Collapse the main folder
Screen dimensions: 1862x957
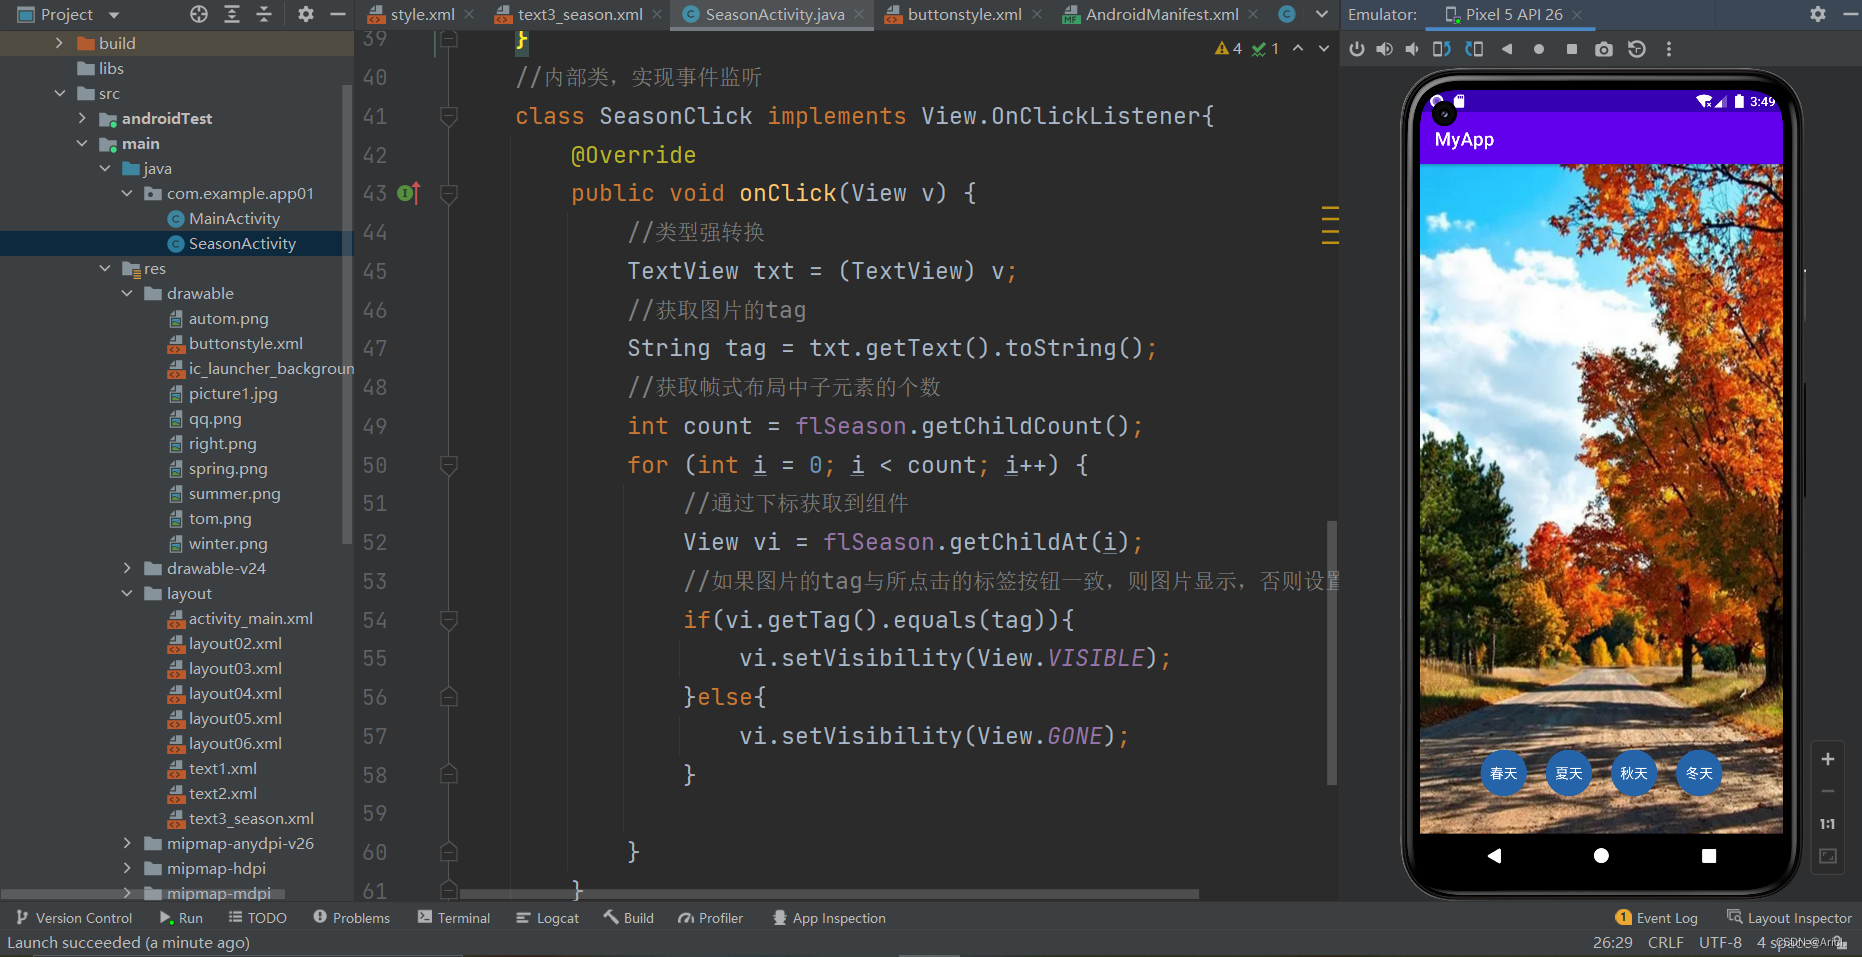coord(82,143)
